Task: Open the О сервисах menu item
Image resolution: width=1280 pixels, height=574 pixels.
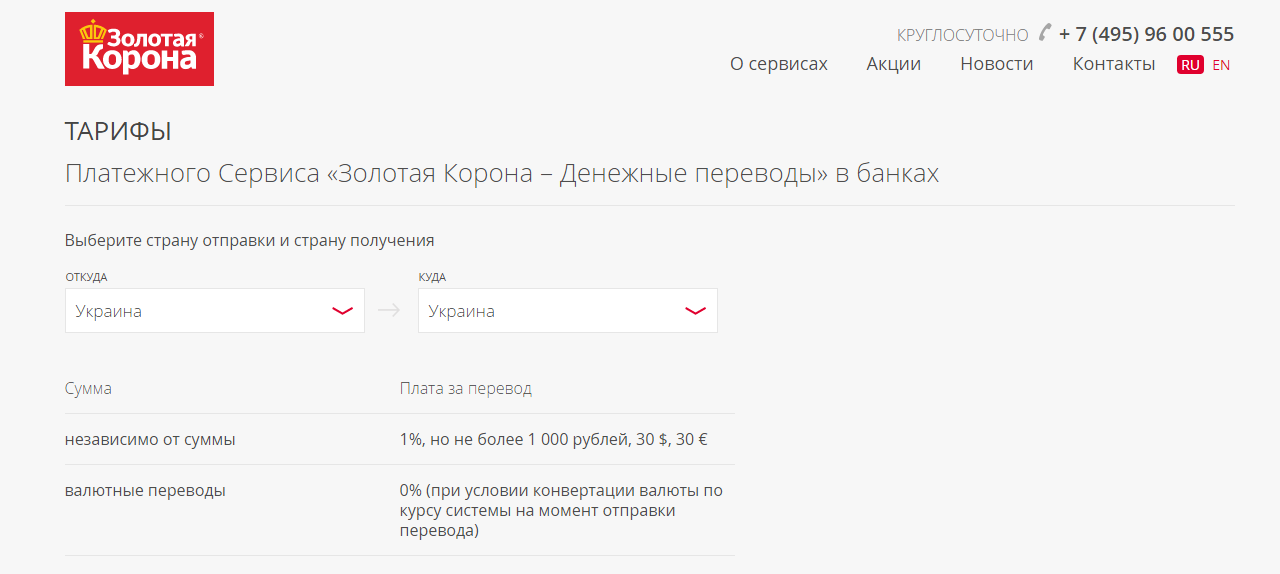Action: [x=778, y=64]
